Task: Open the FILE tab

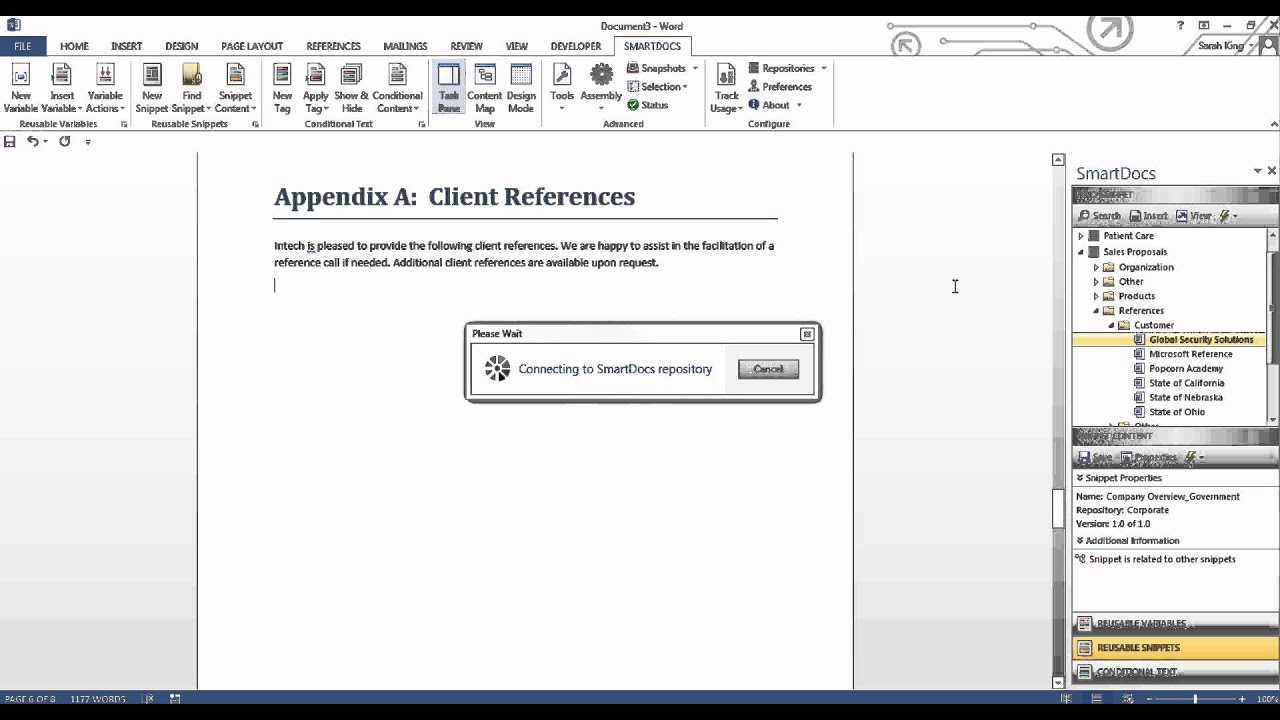Action: click(22, 46)
